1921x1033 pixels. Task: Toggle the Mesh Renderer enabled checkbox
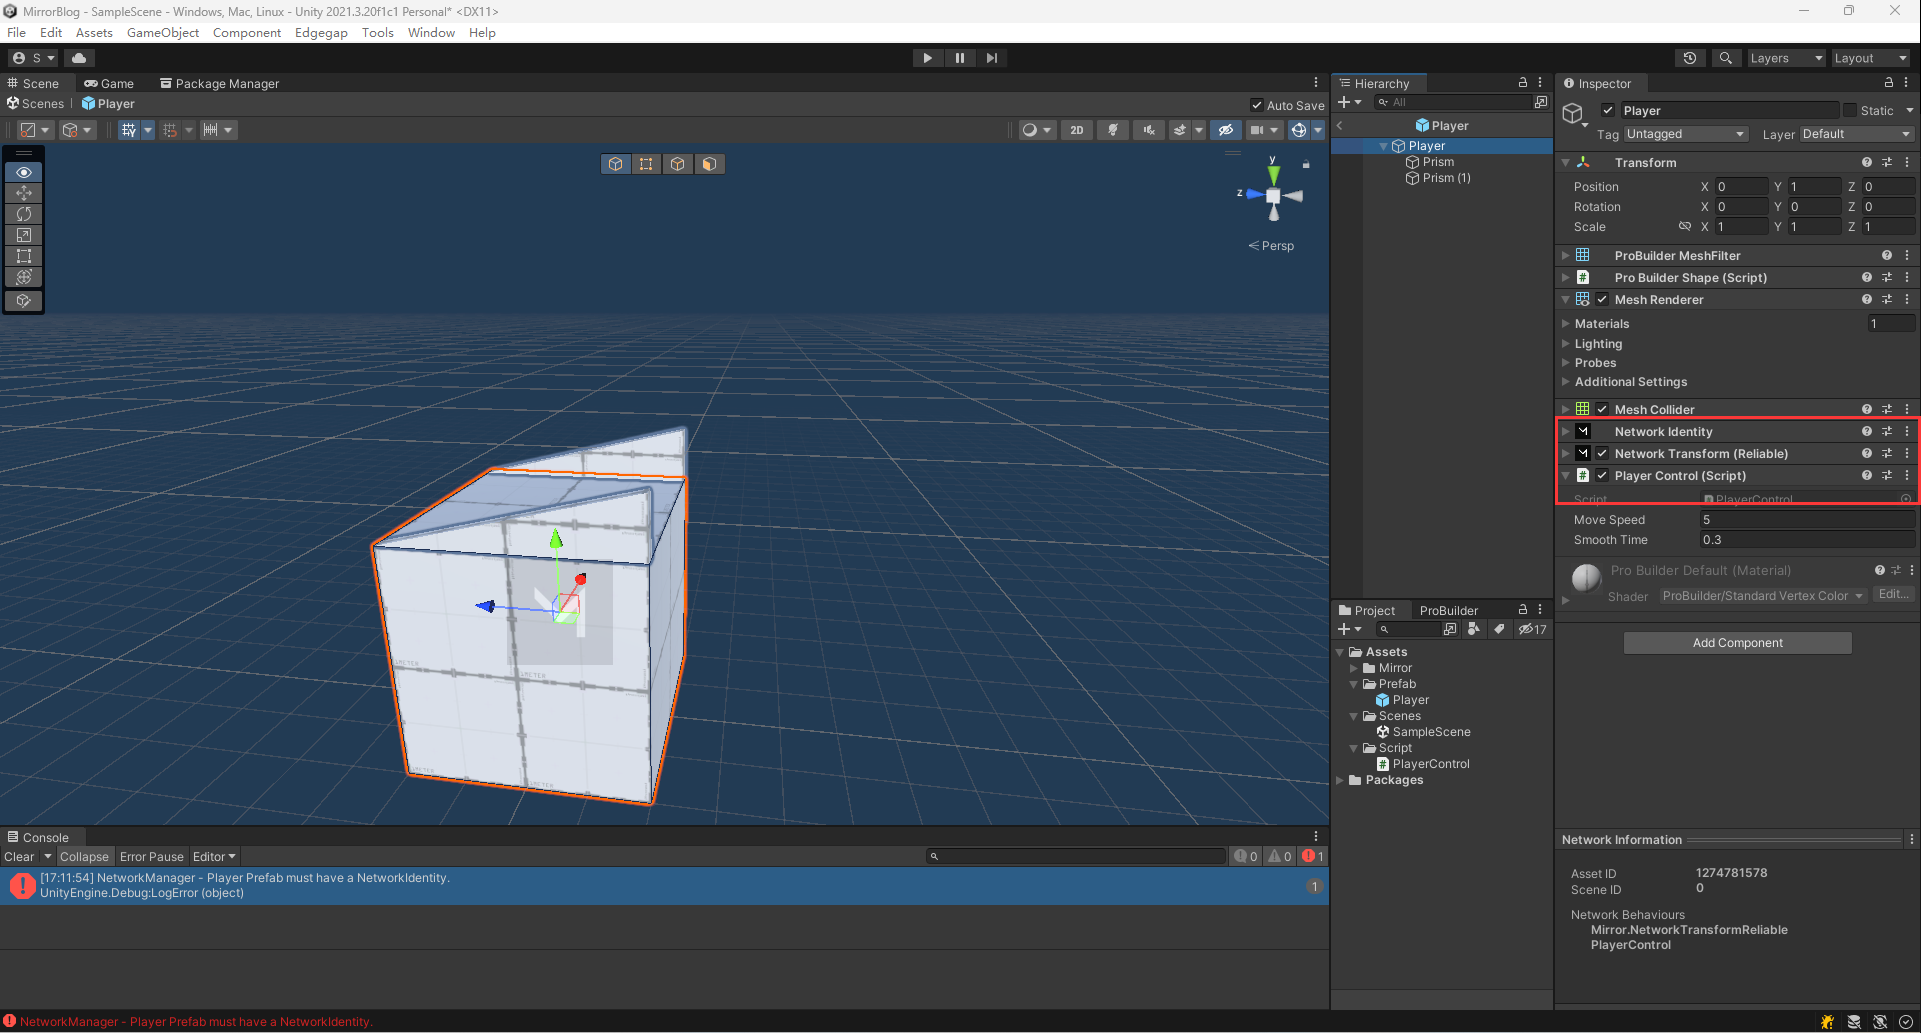[x=1602, y=300]
